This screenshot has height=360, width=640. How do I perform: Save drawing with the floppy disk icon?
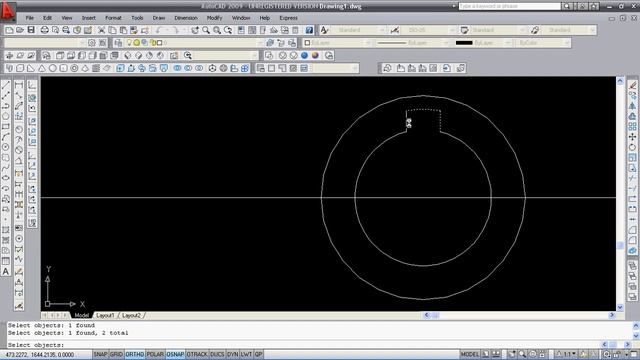click(31, 30)
